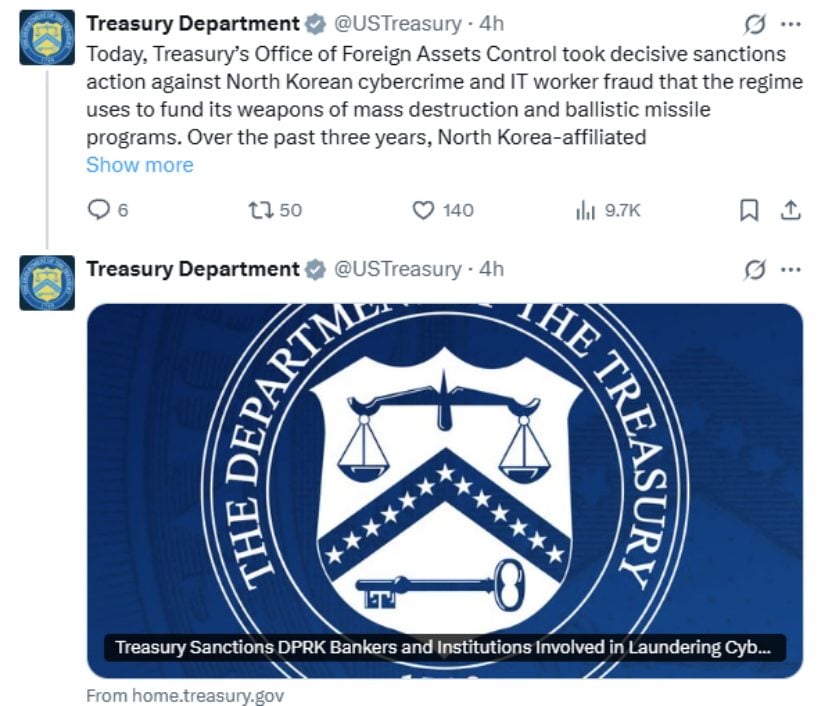Image resolution: width=825 pixels, height=706 pixels.
Task: Click Grok icon on the first tweet
Action: [x=756, y=23]
